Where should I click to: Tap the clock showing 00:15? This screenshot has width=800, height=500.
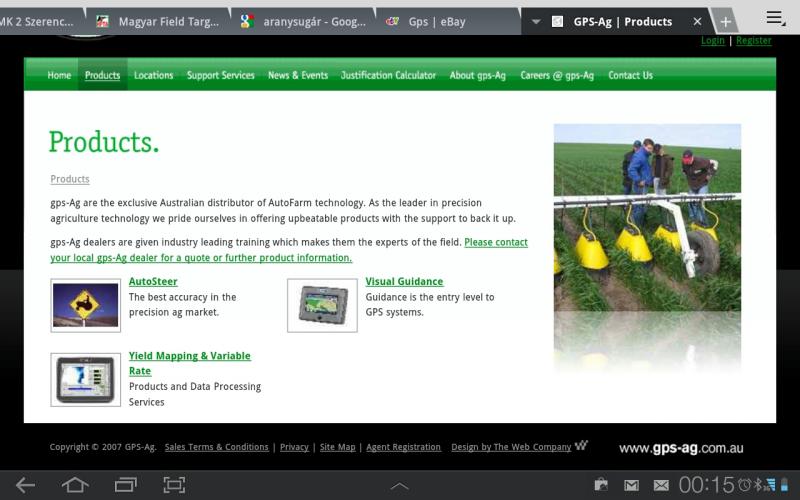[x=706, y=485]
